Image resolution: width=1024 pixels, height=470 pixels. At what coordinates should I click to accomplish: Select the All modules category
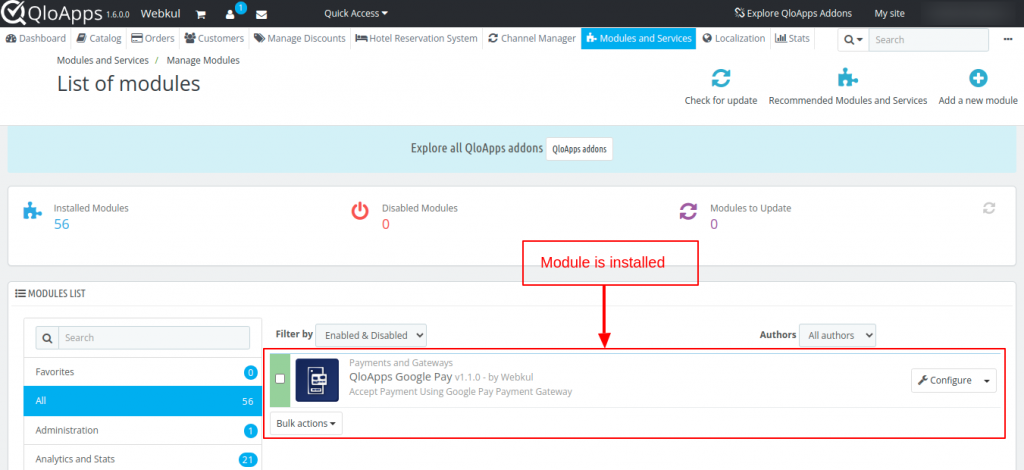pos(142,401)
